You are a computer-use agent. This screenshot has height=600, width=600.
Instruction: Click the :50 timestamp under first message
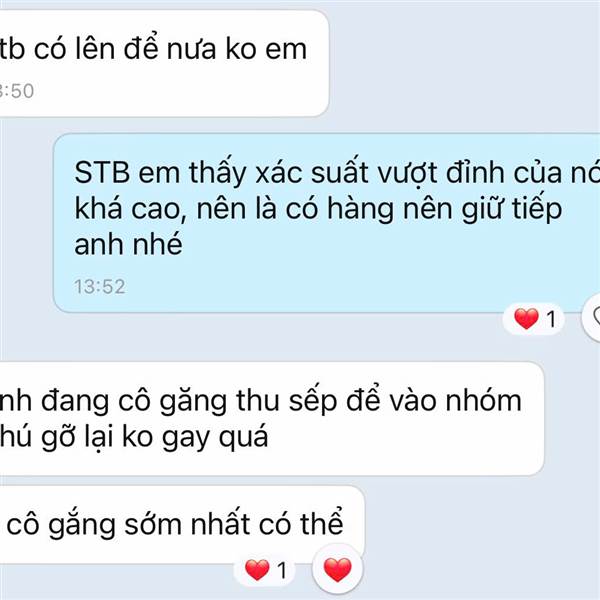coord(17,91)
